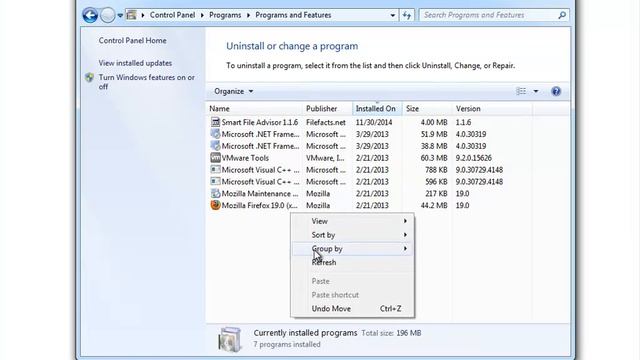Open the address bar history dropdown
640x360 pixels.
pyautogui.click(x=393, y=16)
